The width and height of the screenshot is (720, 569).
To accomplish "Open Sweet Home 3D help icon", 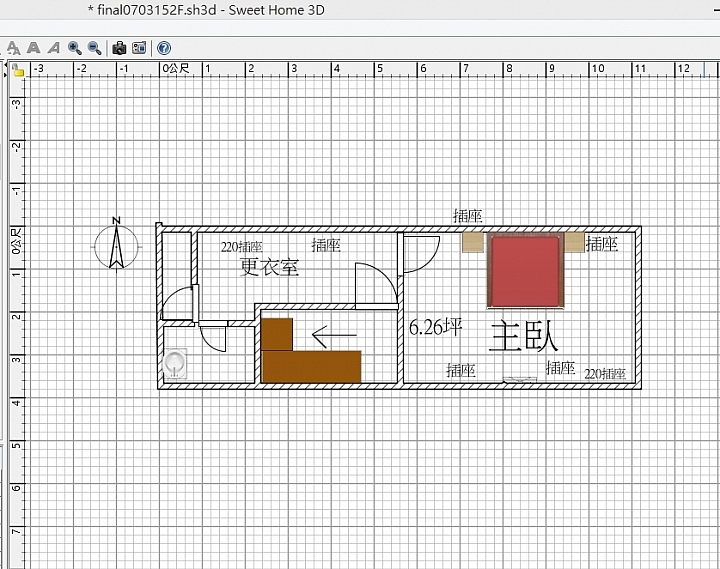I will [164, 48].
